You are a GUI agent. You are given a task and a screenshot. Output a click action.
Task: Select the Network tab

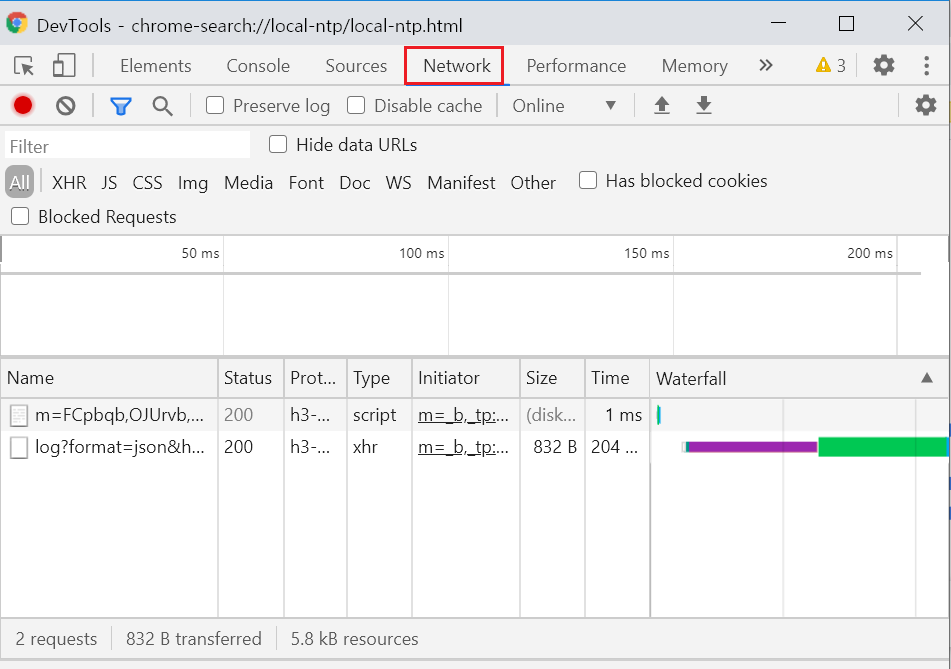pos(457,66)
